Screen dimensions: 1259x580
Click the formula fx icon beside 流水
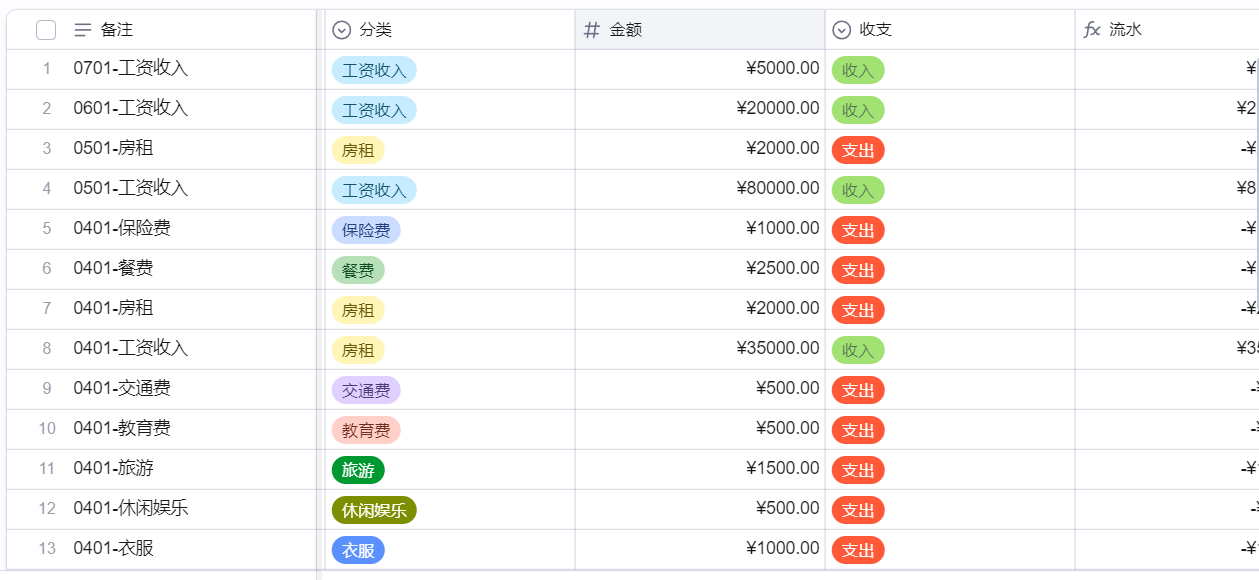click(1092, 30)
